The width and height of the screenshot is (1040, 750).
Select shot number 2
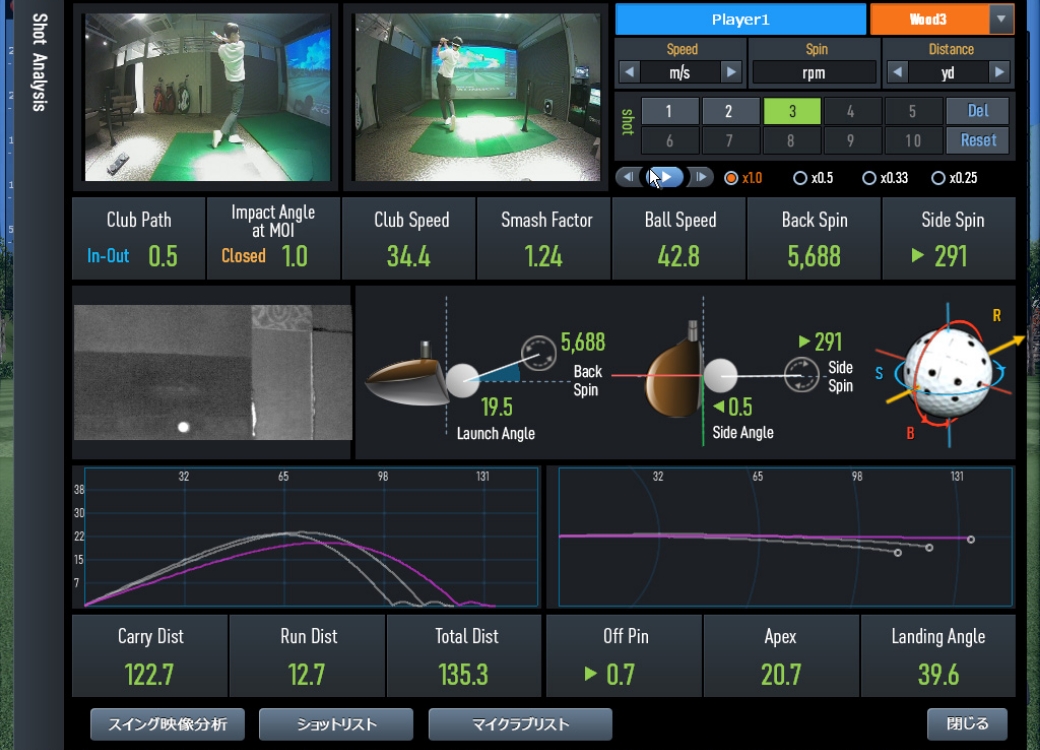pyautogui.click(x=729, y=111)
